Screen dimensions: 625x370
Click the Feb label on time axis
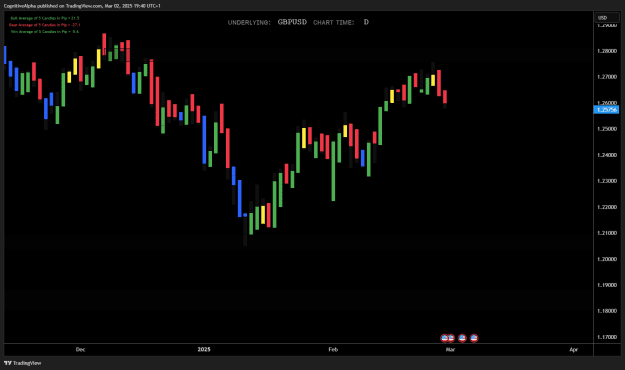click(333, 349)
